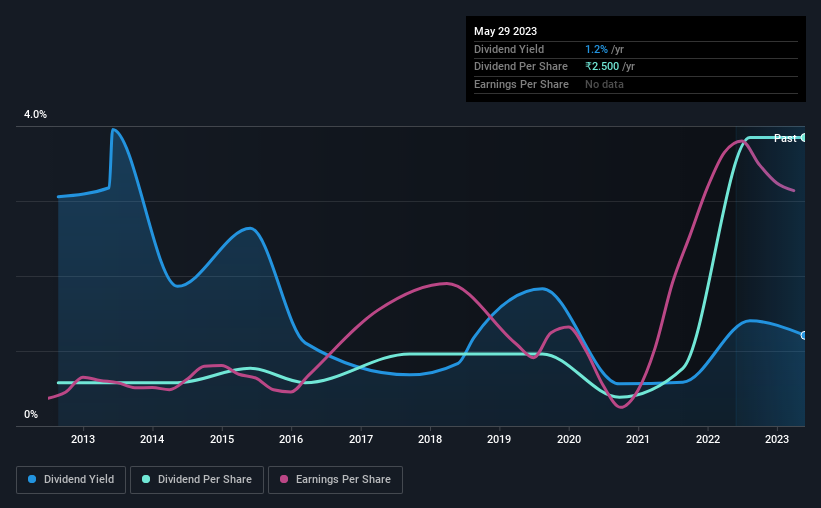Toggle the Earnings Per Share legend button
821x508 pixels.
tap(336, 480)
